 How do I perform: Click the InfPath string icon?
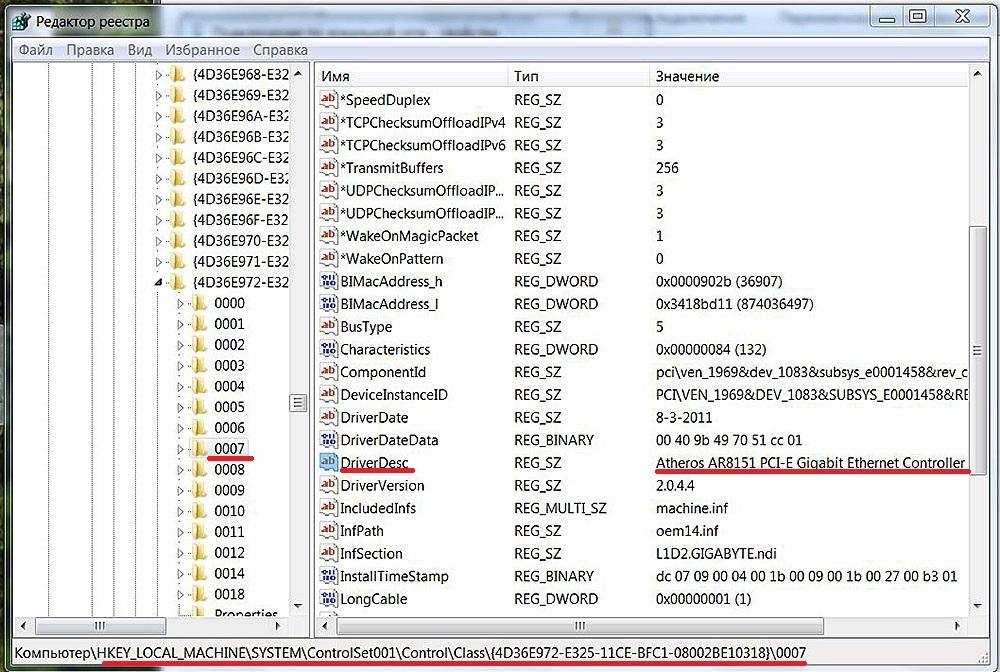[x=328, y=530]
